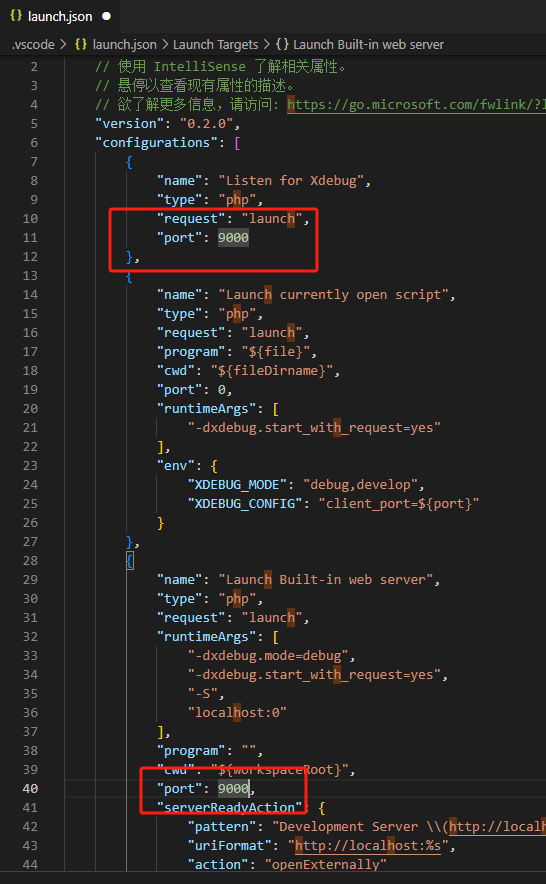Screen dimensions: 546x884
Task: Click the JSON braces icon in the tab
Action: 16,16
